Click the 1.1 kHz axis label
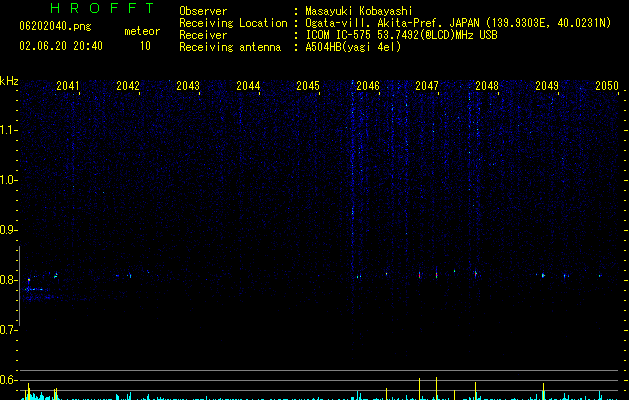This screenshot has width=629, height=400. click(x=8, y=130)
